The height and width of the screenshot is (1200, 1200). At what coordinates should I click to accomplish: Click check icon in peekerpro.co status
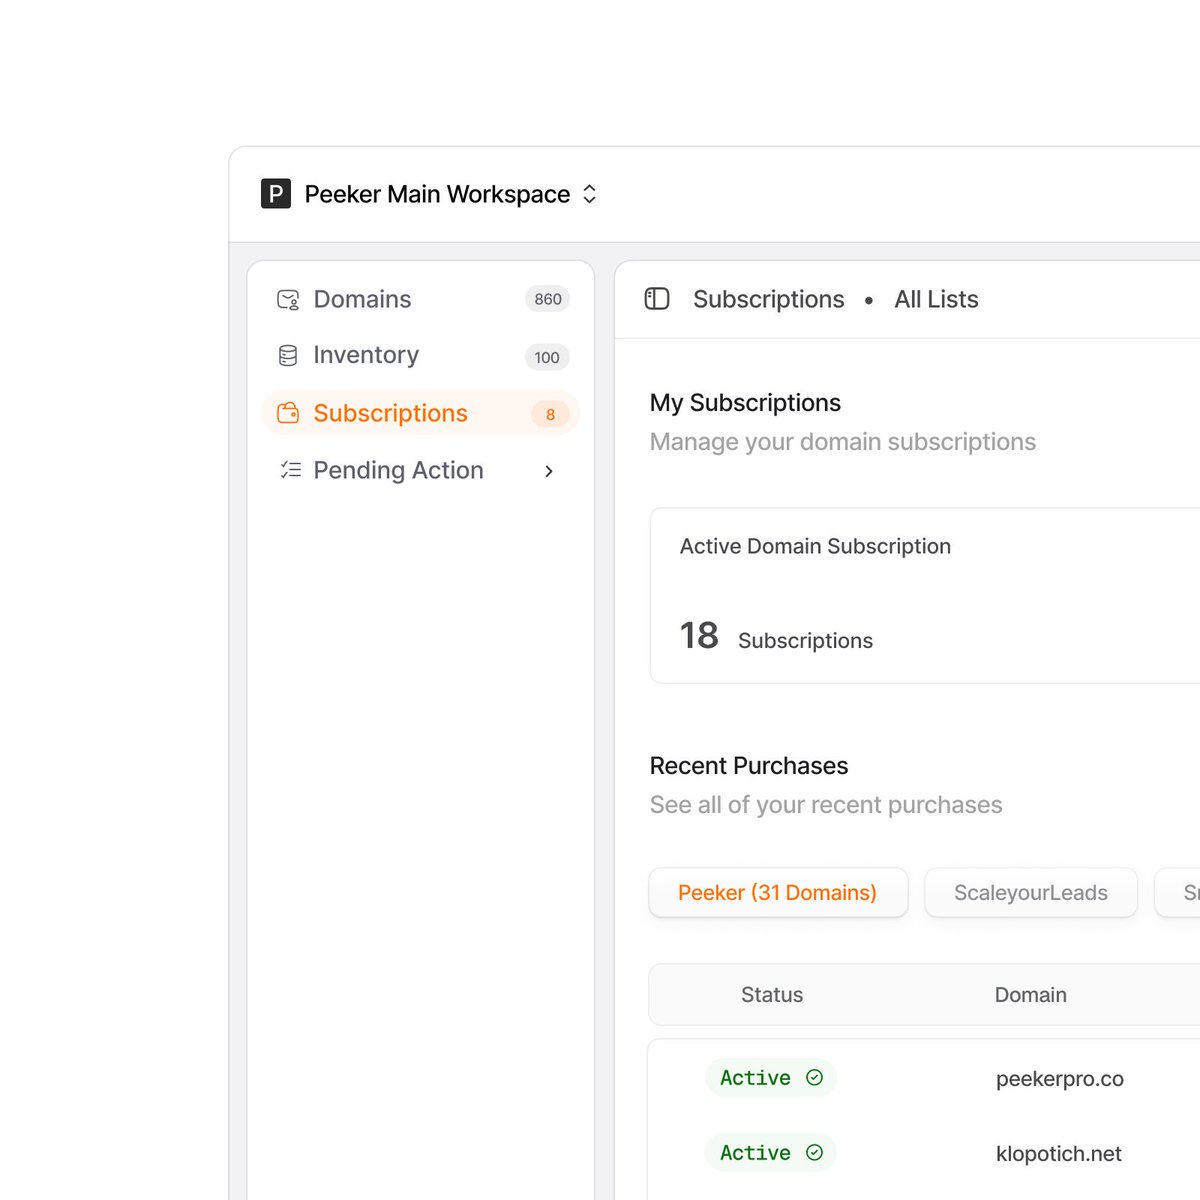814,1077
